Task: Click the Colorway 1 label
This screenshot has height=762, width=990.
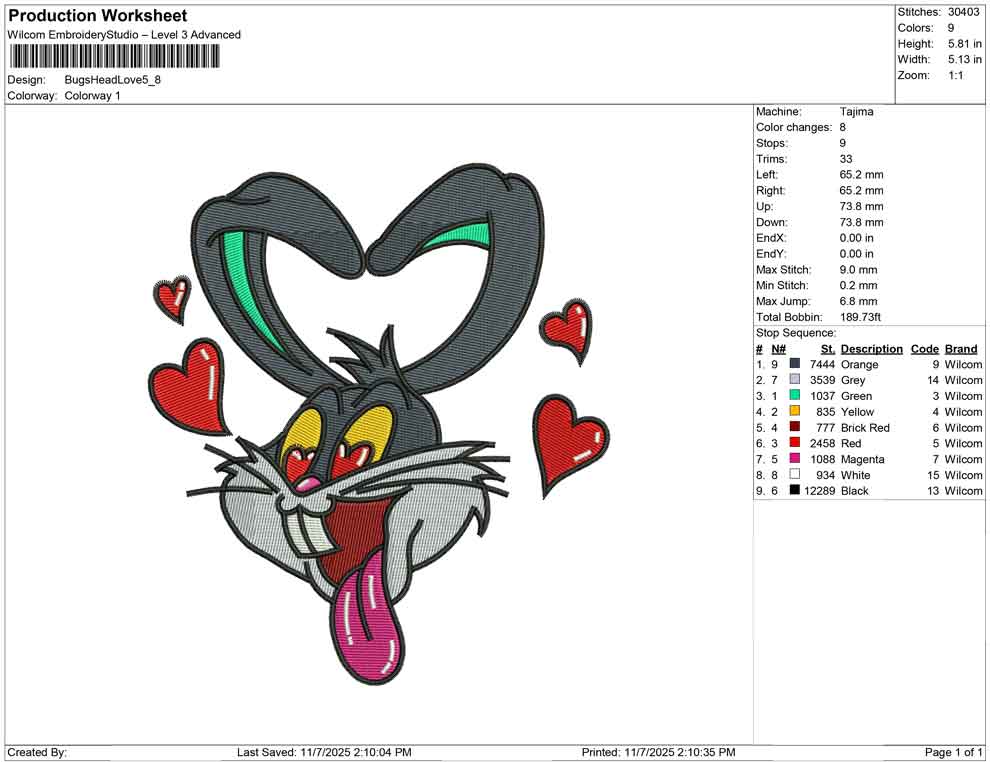Action: (92, 96)
